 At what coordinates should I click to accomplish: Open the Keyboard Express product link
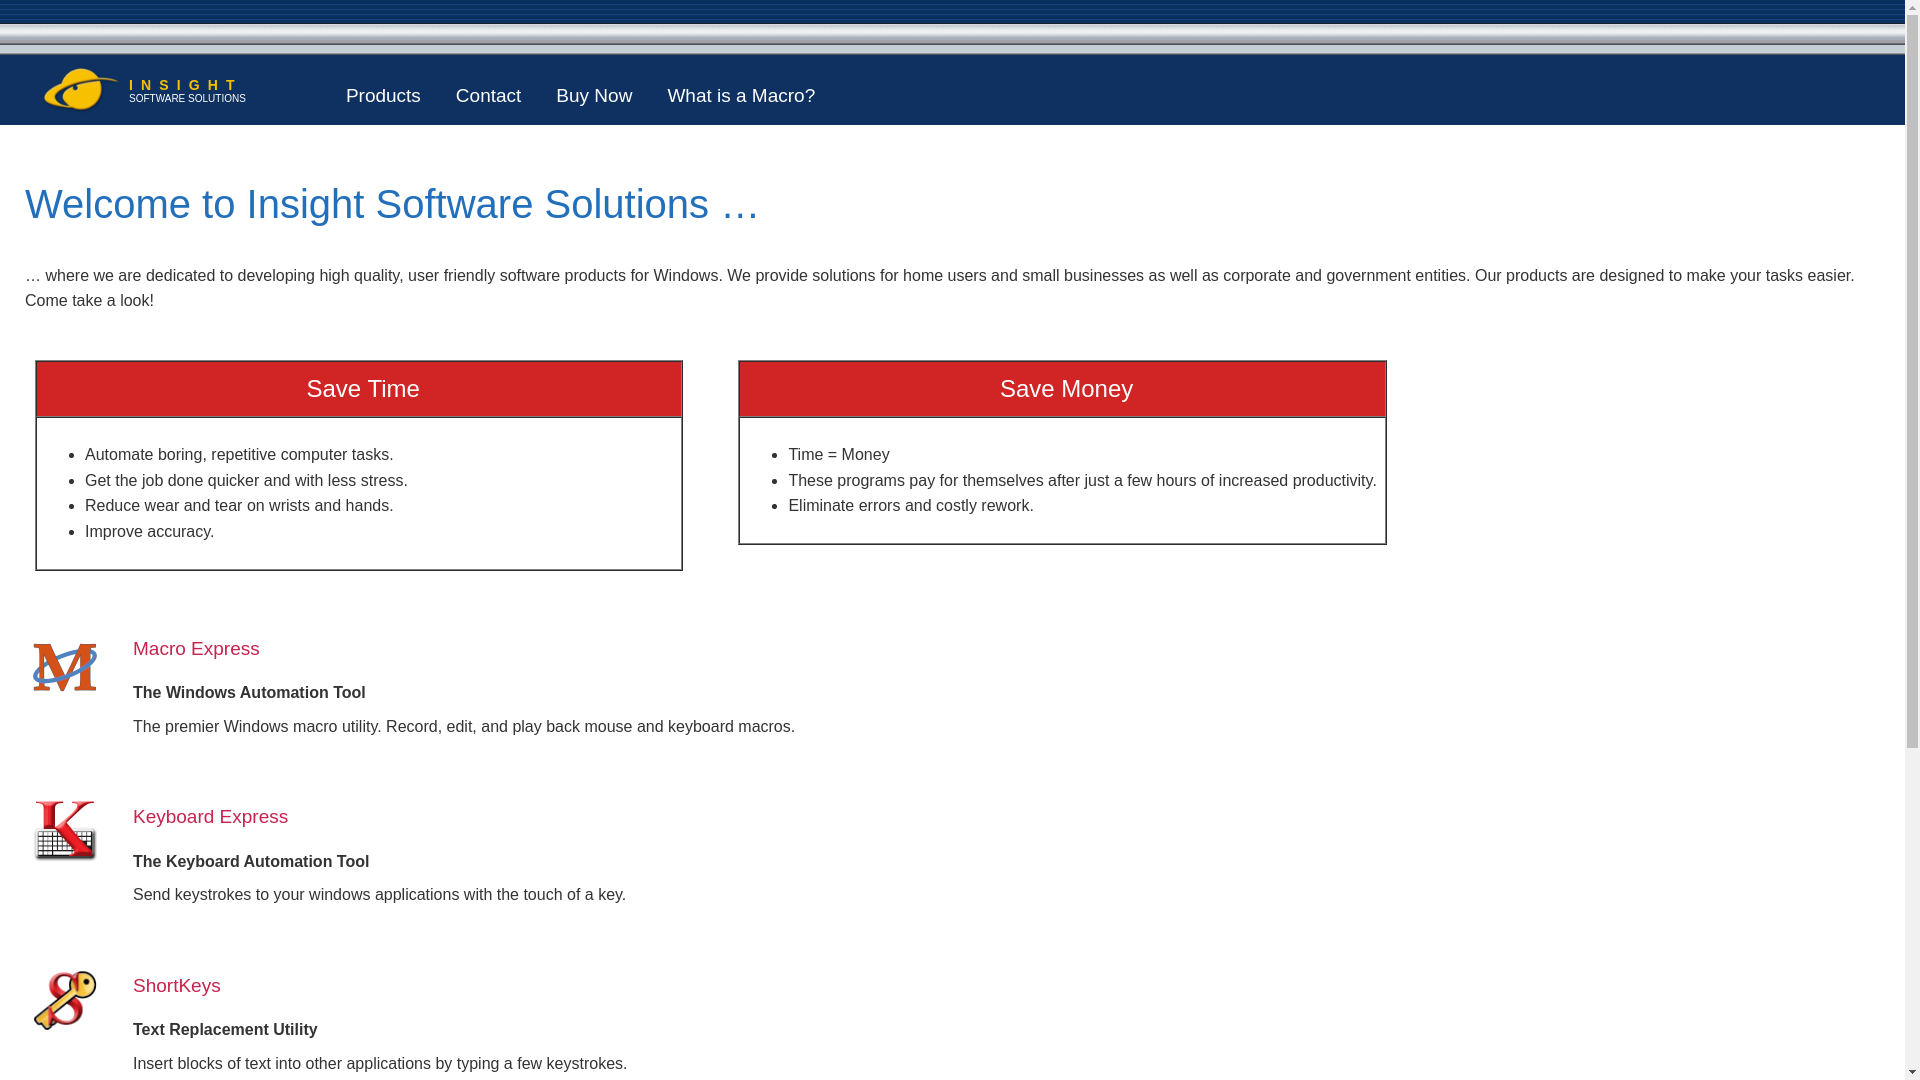tap(210, 816)
